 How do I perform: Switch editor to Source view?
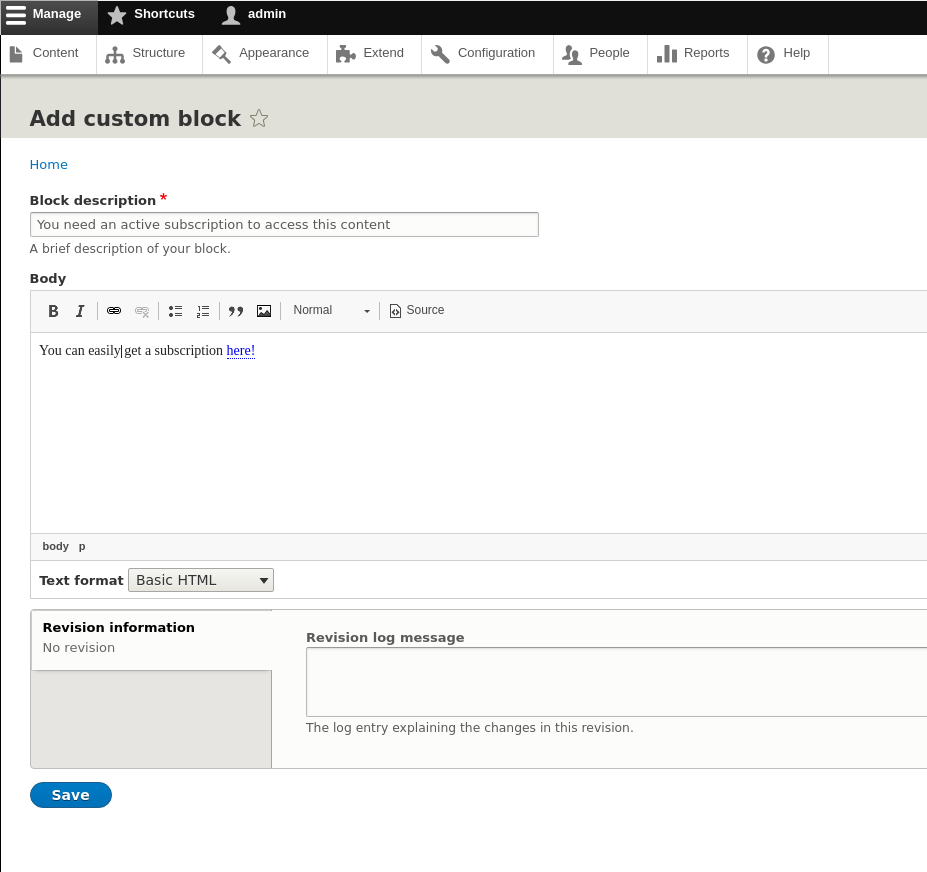point(416,310)
